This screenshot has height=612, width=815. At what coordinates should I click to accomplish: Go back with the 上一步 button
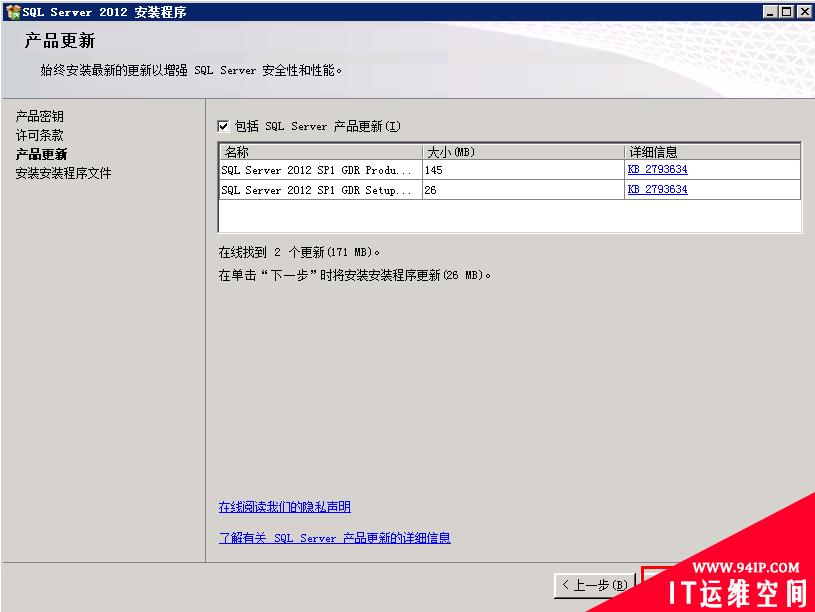(595, 585)
